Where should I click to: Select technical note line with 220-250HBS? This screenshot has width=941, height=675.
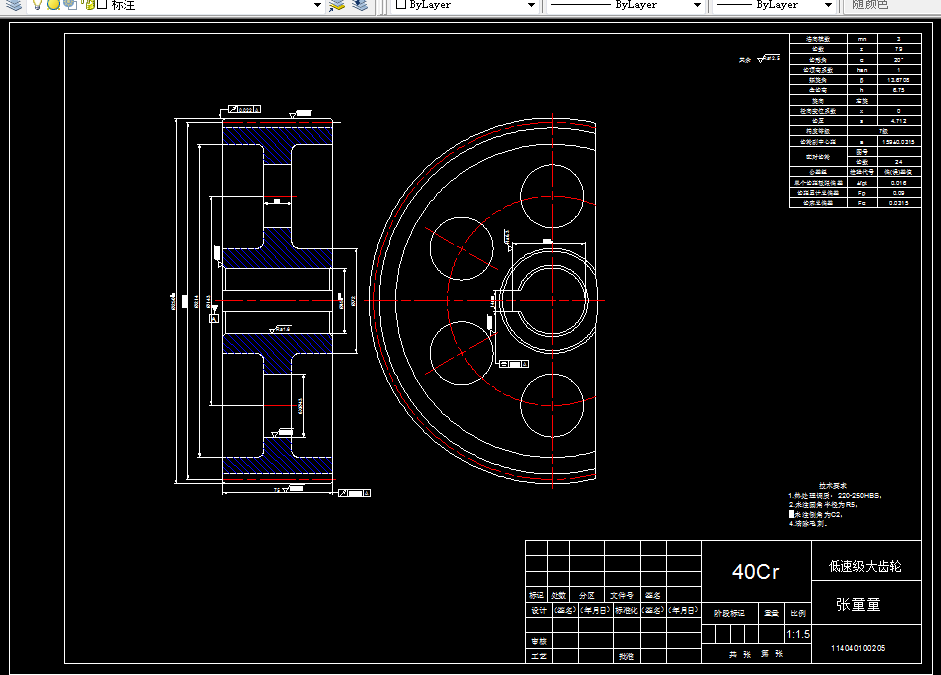[x=835, y=496]
